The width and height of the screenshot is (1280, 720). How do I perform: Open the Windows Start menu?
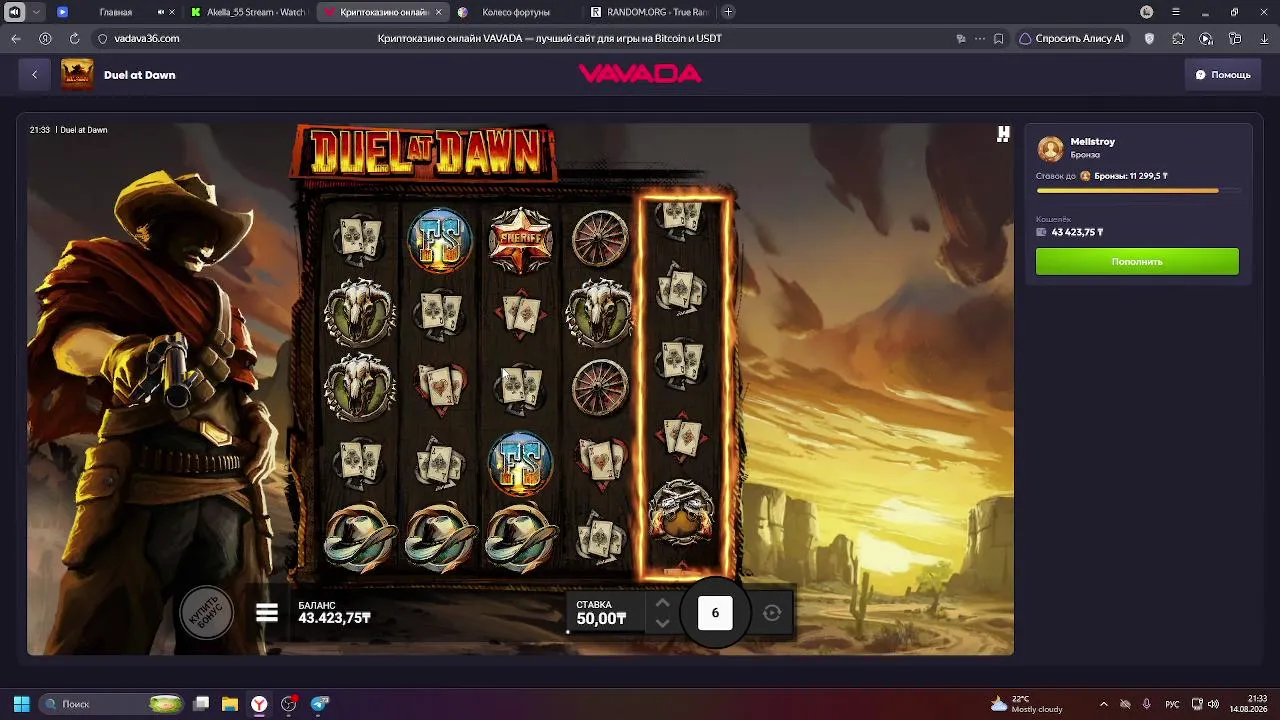tap(21, 704)
